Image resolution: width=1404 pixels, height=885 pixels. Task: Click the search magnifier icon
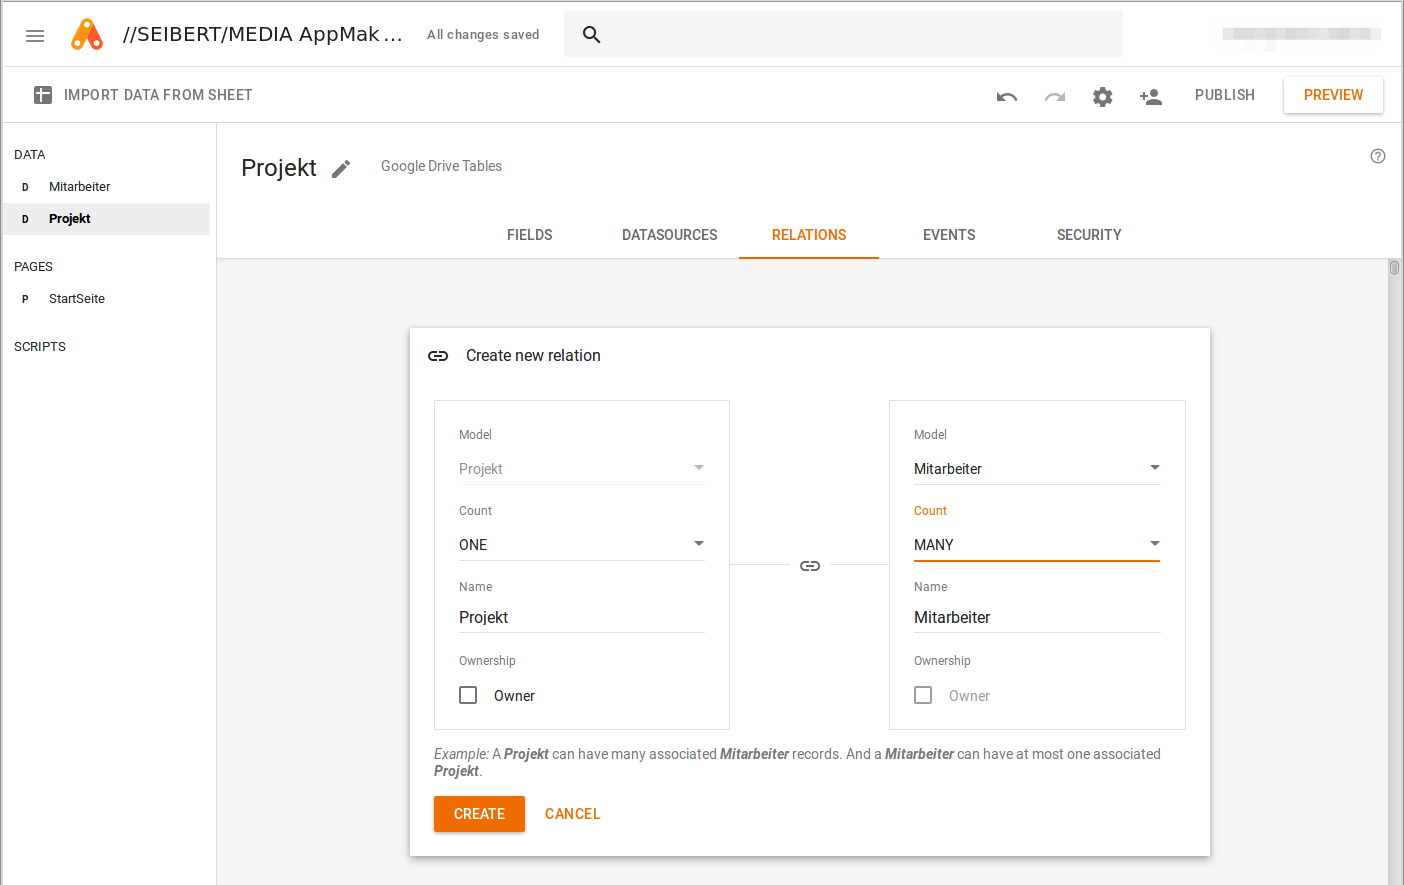(592, 35)
